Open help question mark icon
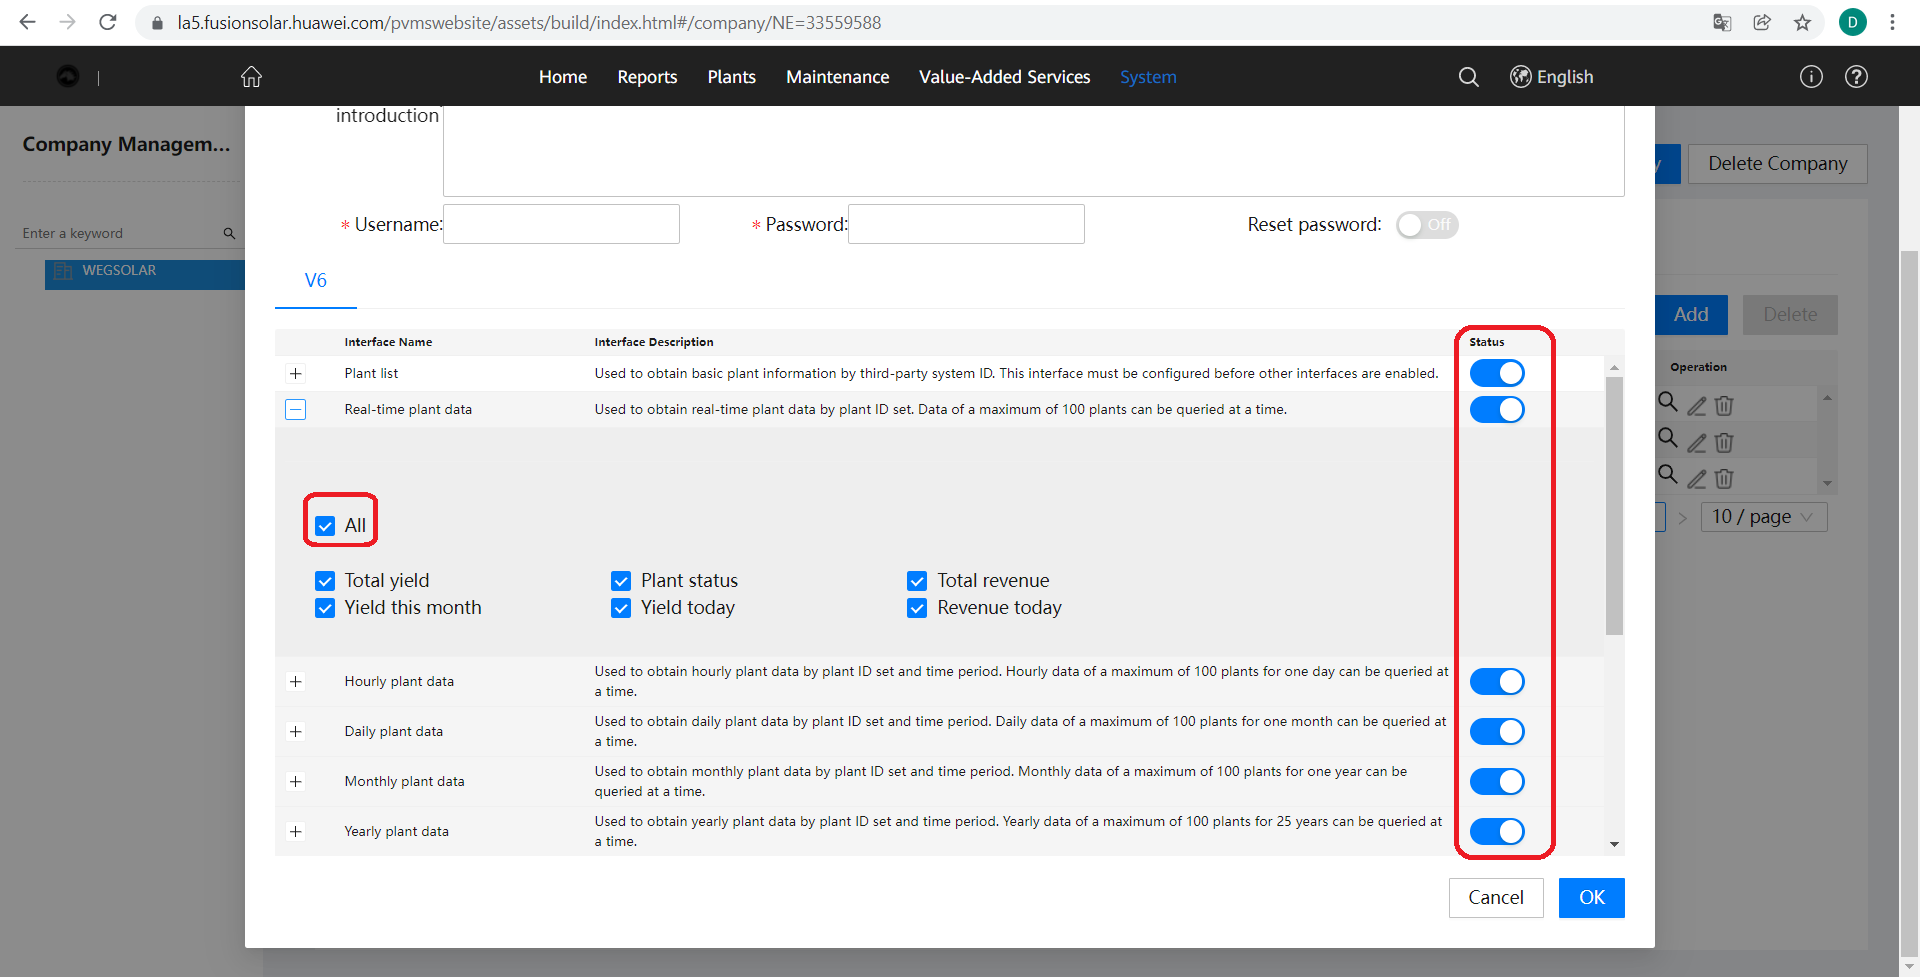 click(x=1856, y=77)
